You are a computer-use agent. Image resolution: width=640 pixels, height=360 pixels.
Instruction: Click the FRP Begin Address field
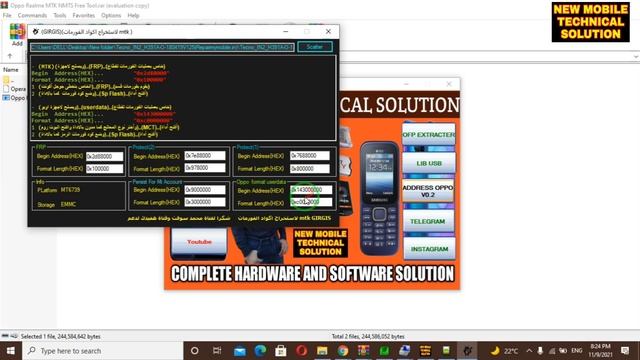104,156
